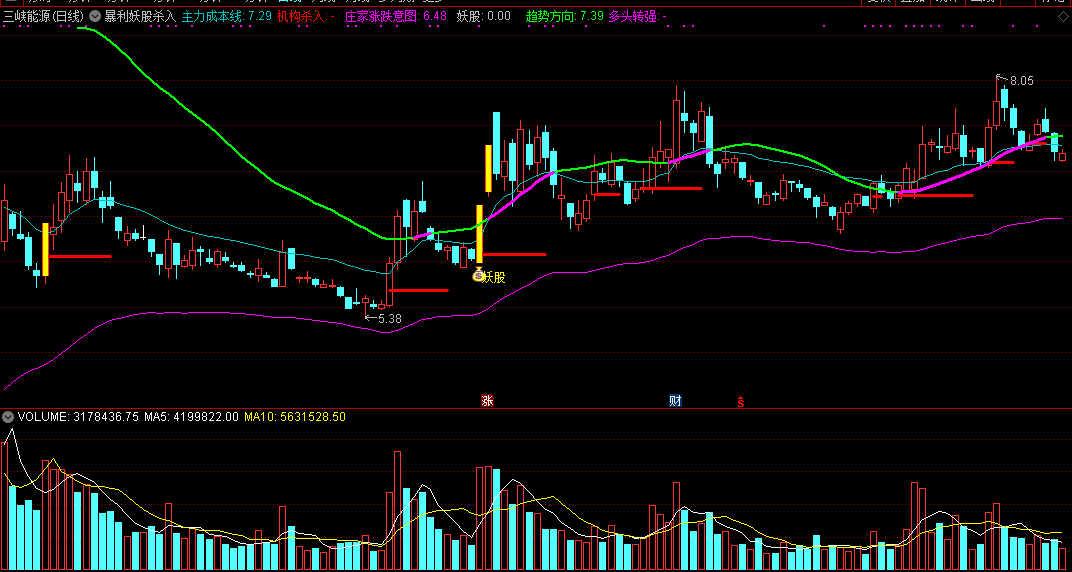This screenshot has width=1072, height=572.
Task: Expand the VOLUME indicator menu arrow
Action: click(8, 416)
